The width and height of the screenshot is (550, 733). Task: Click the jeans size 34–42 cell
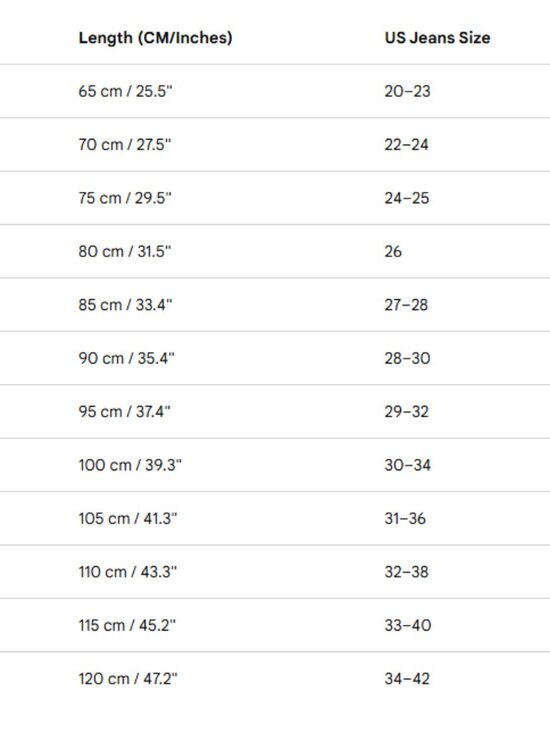pos(407,679)
